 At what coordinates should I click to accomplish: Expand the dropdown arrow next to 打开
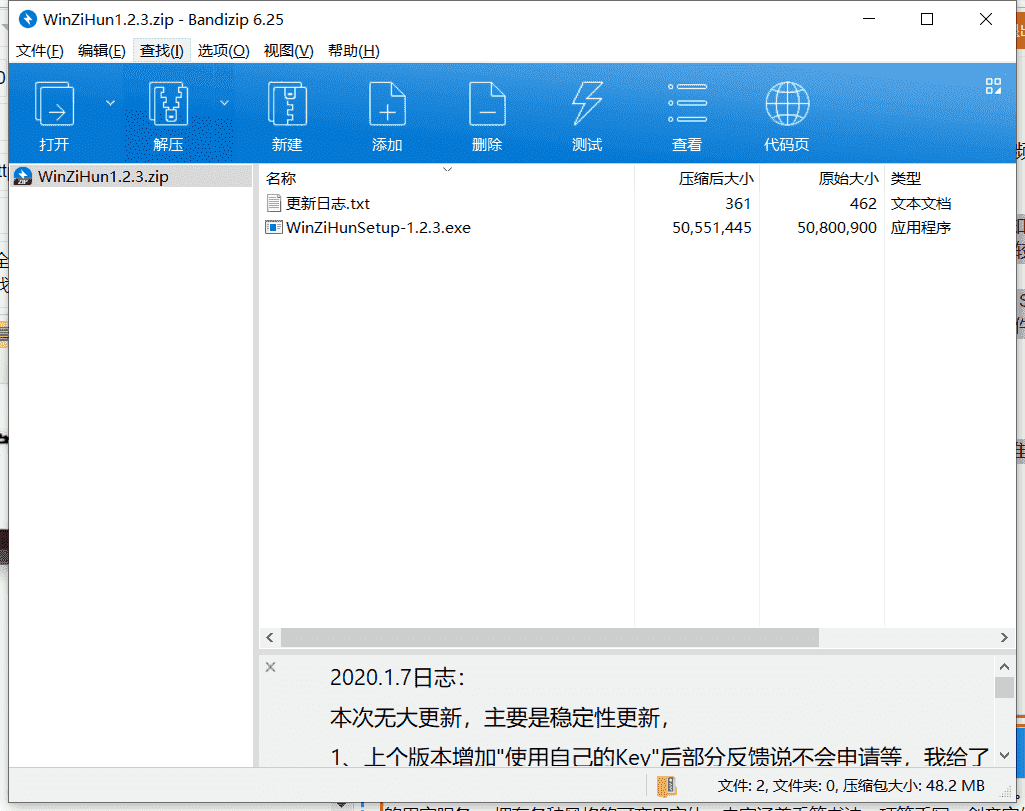[x=110, y=103]
